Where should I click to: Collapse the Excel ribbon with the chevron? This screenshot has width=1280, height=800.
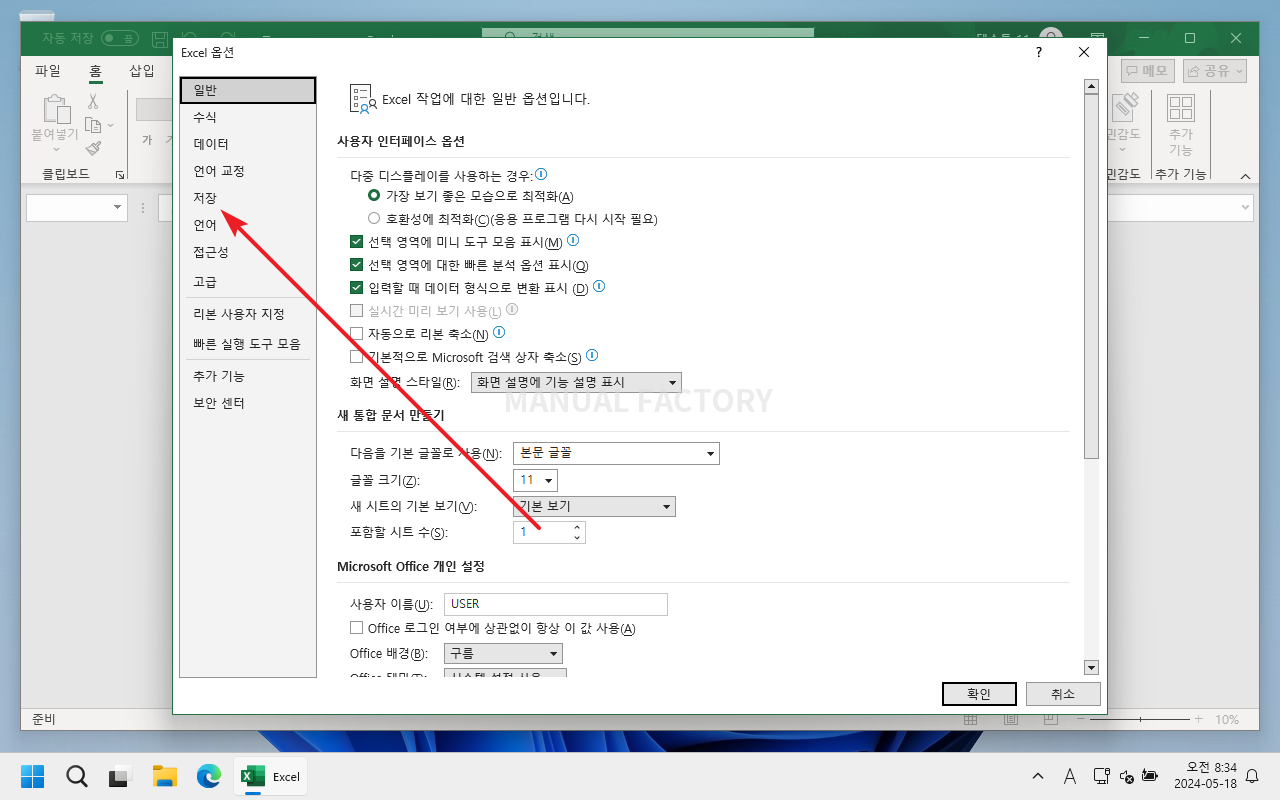pos(1245,176)
